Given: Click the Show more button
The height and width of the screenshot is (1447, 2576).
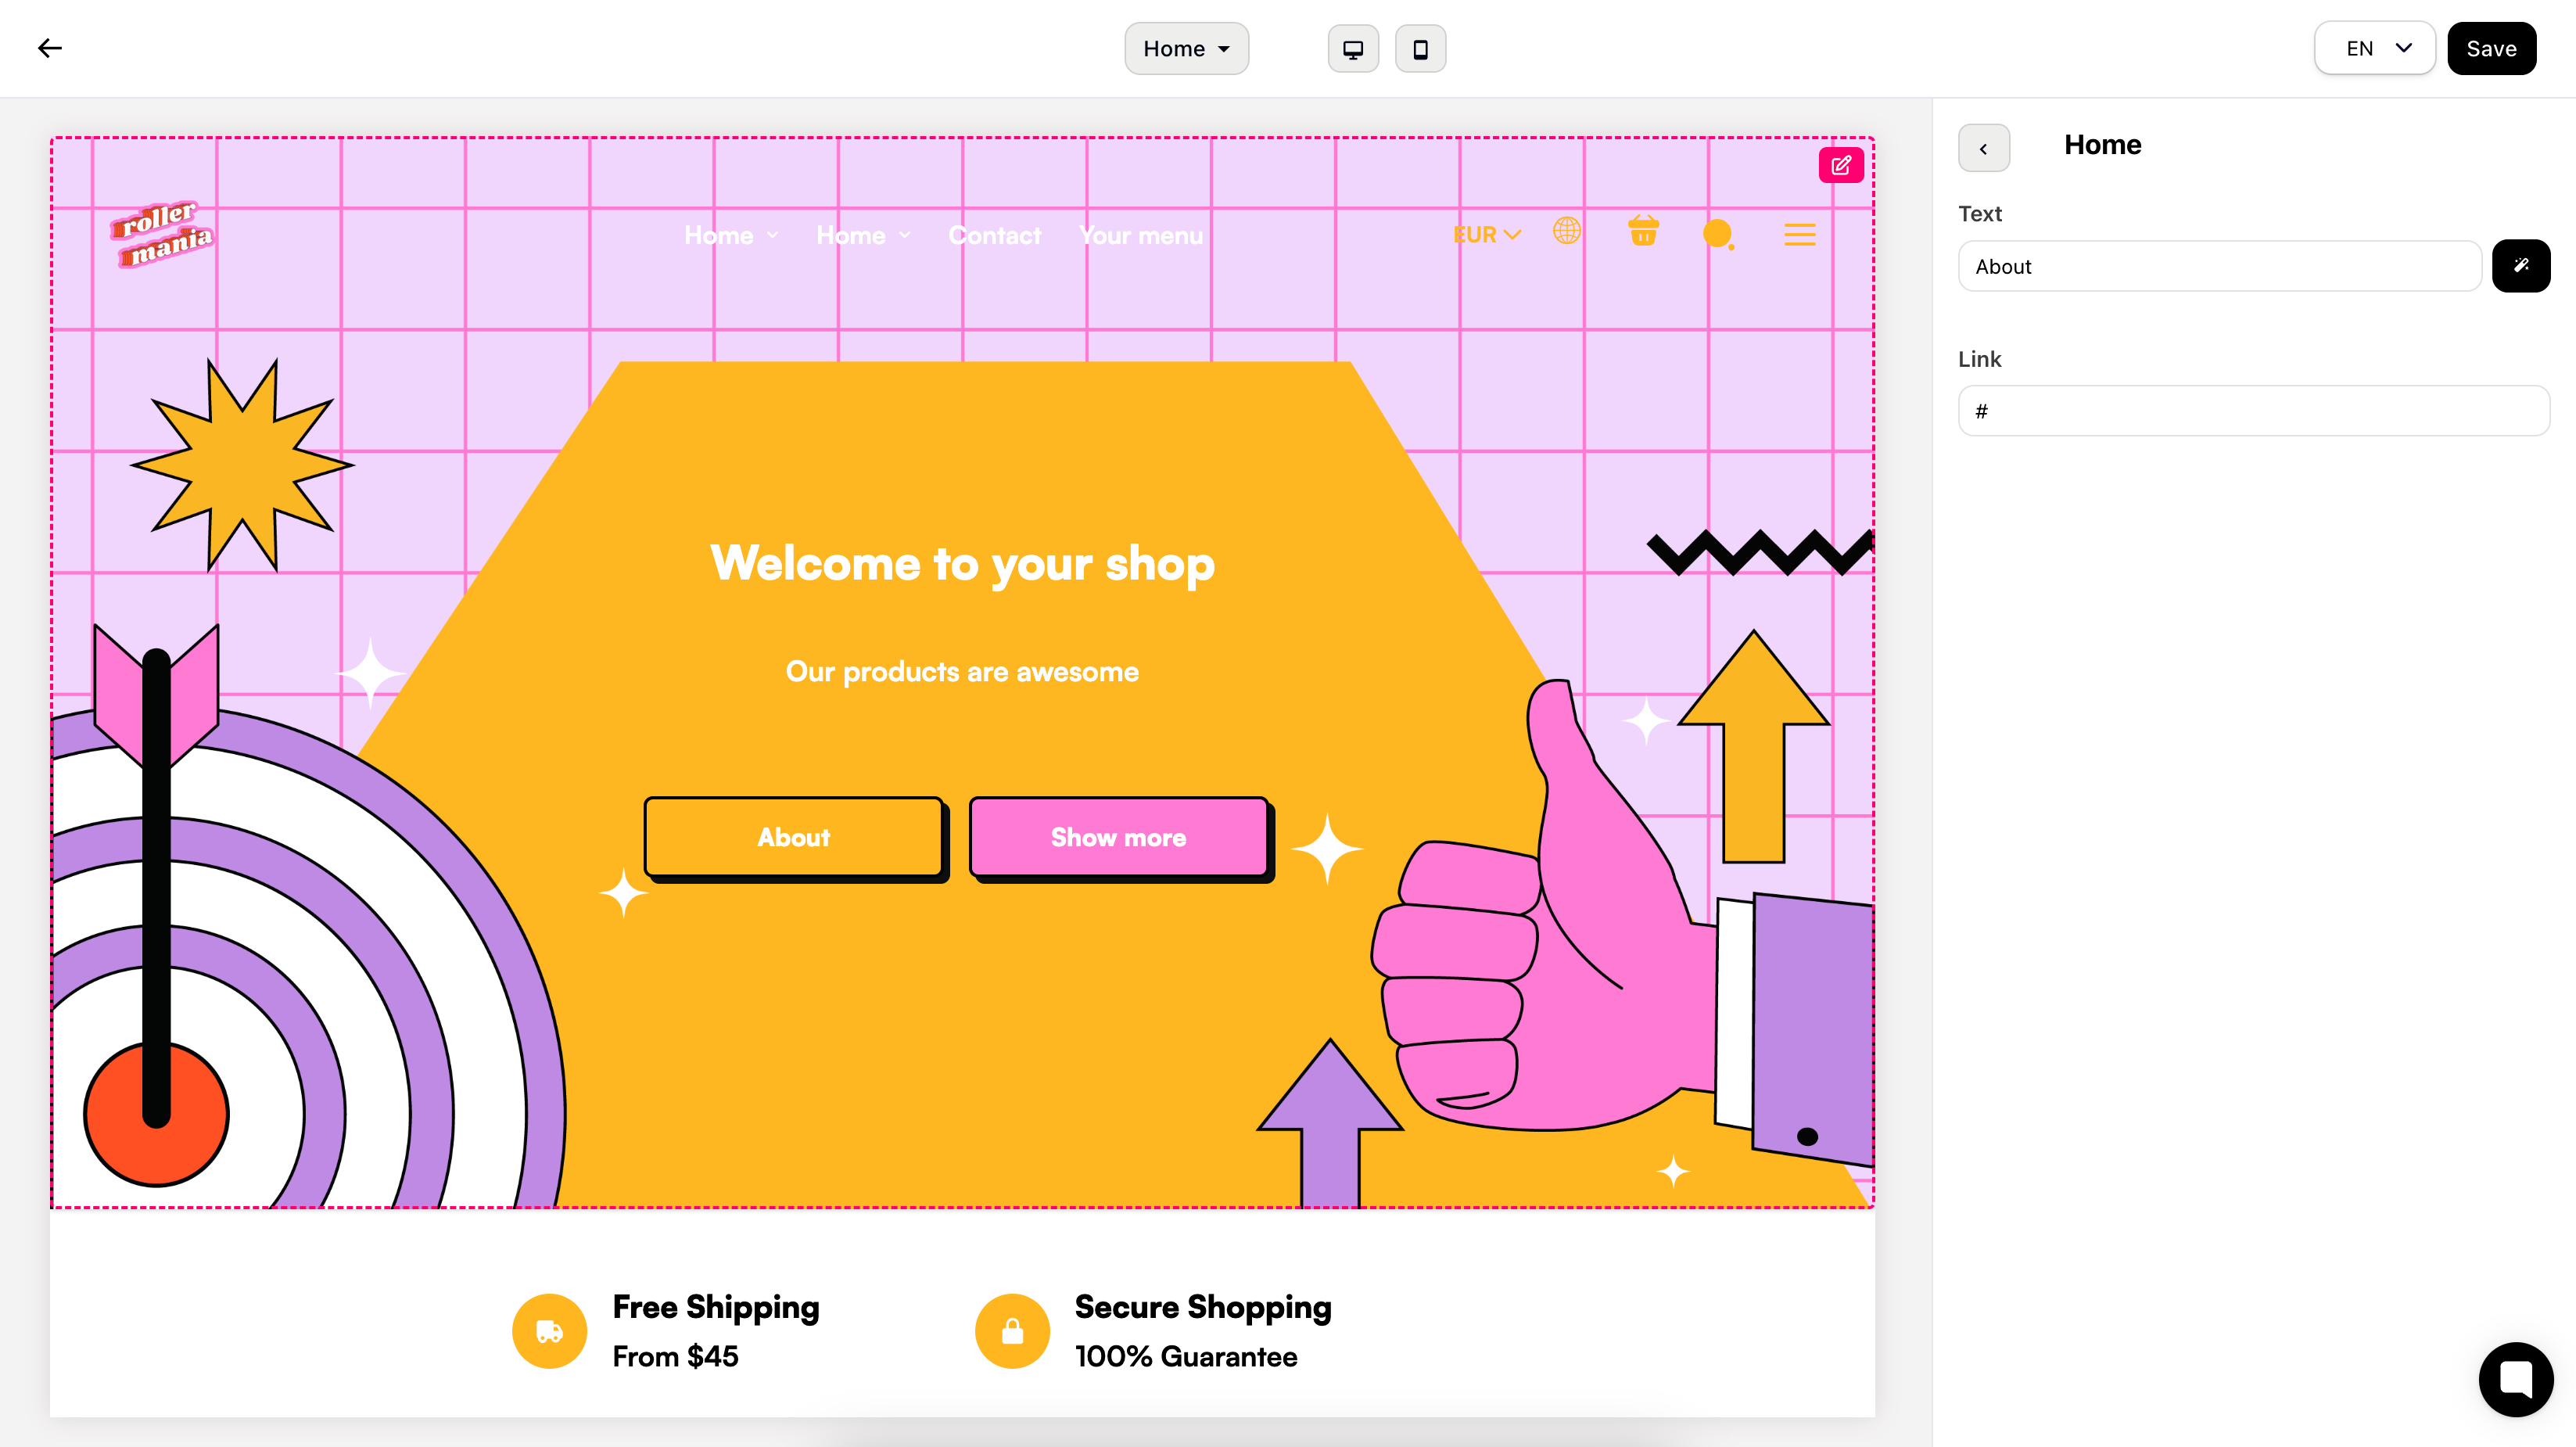Looking at the screenshot, I should 1118,837.
